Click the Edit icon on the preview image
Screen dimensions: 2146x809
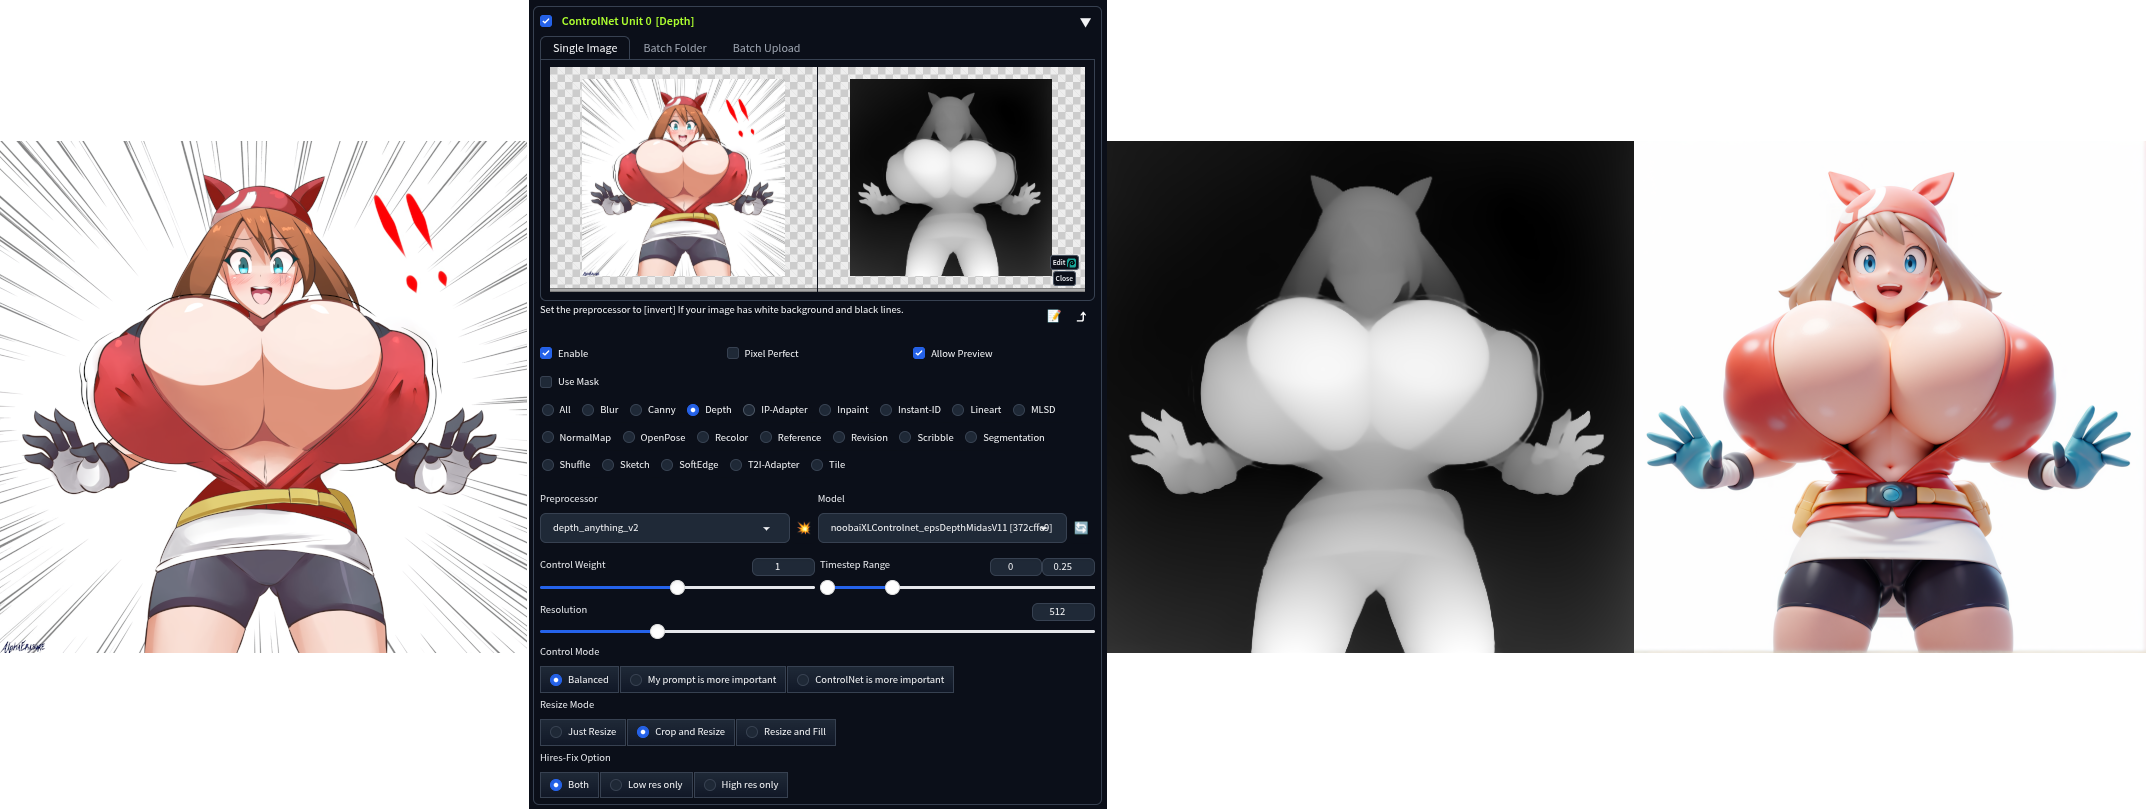tap(1064, 262)
